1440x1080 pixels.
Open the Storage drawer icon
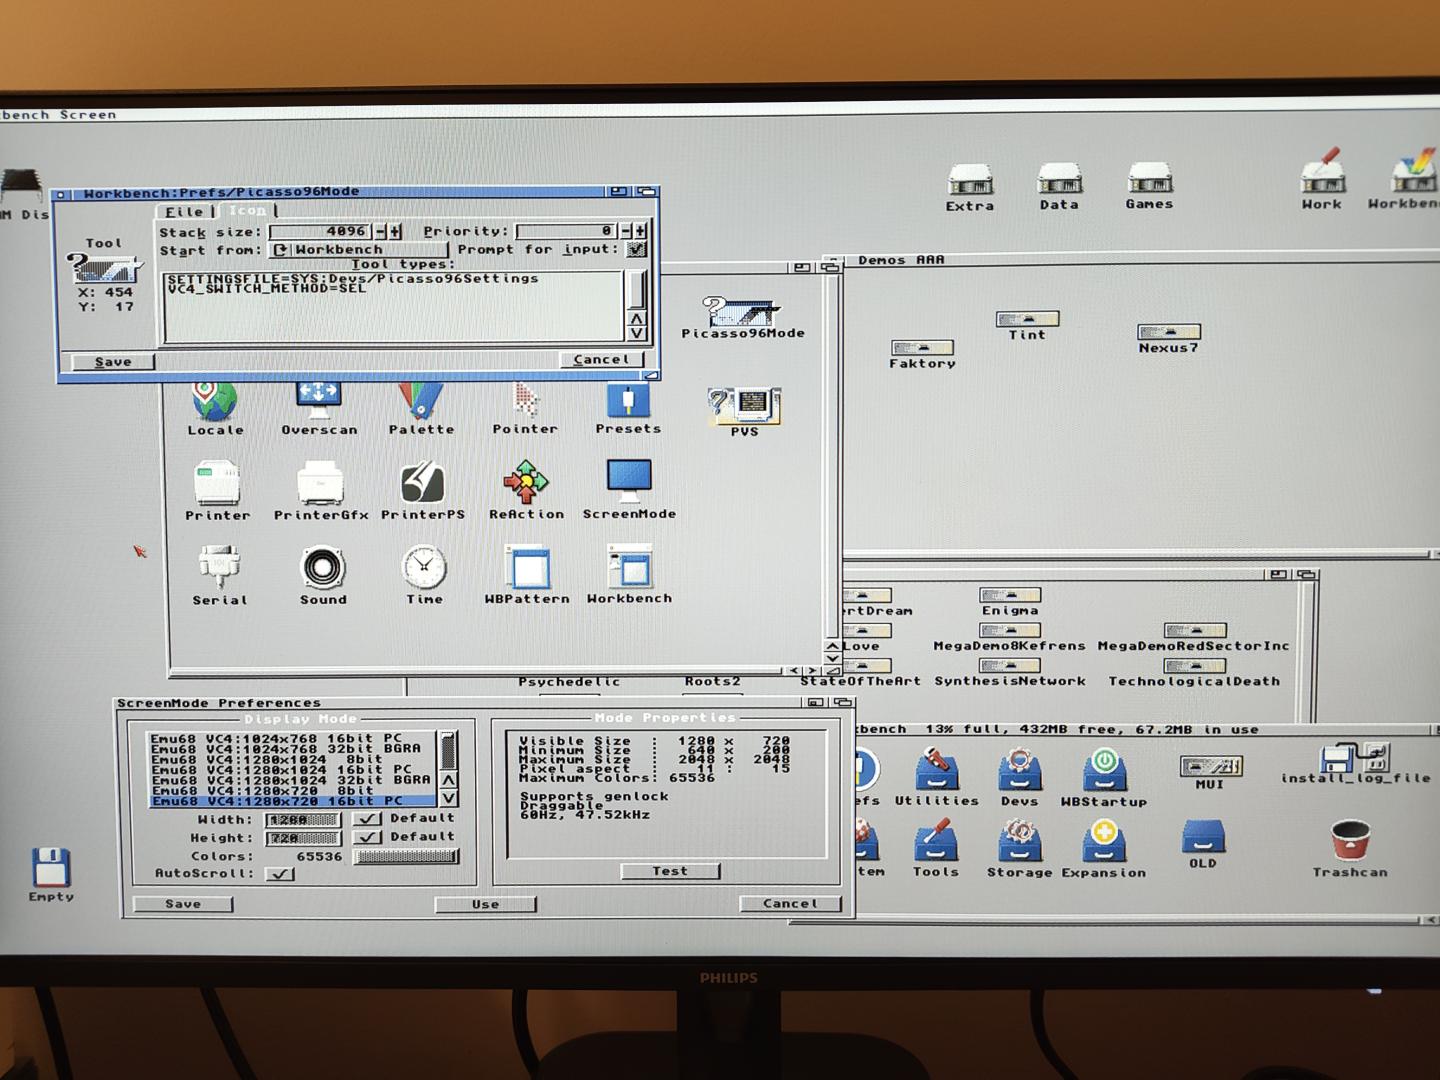[1019, 841]
